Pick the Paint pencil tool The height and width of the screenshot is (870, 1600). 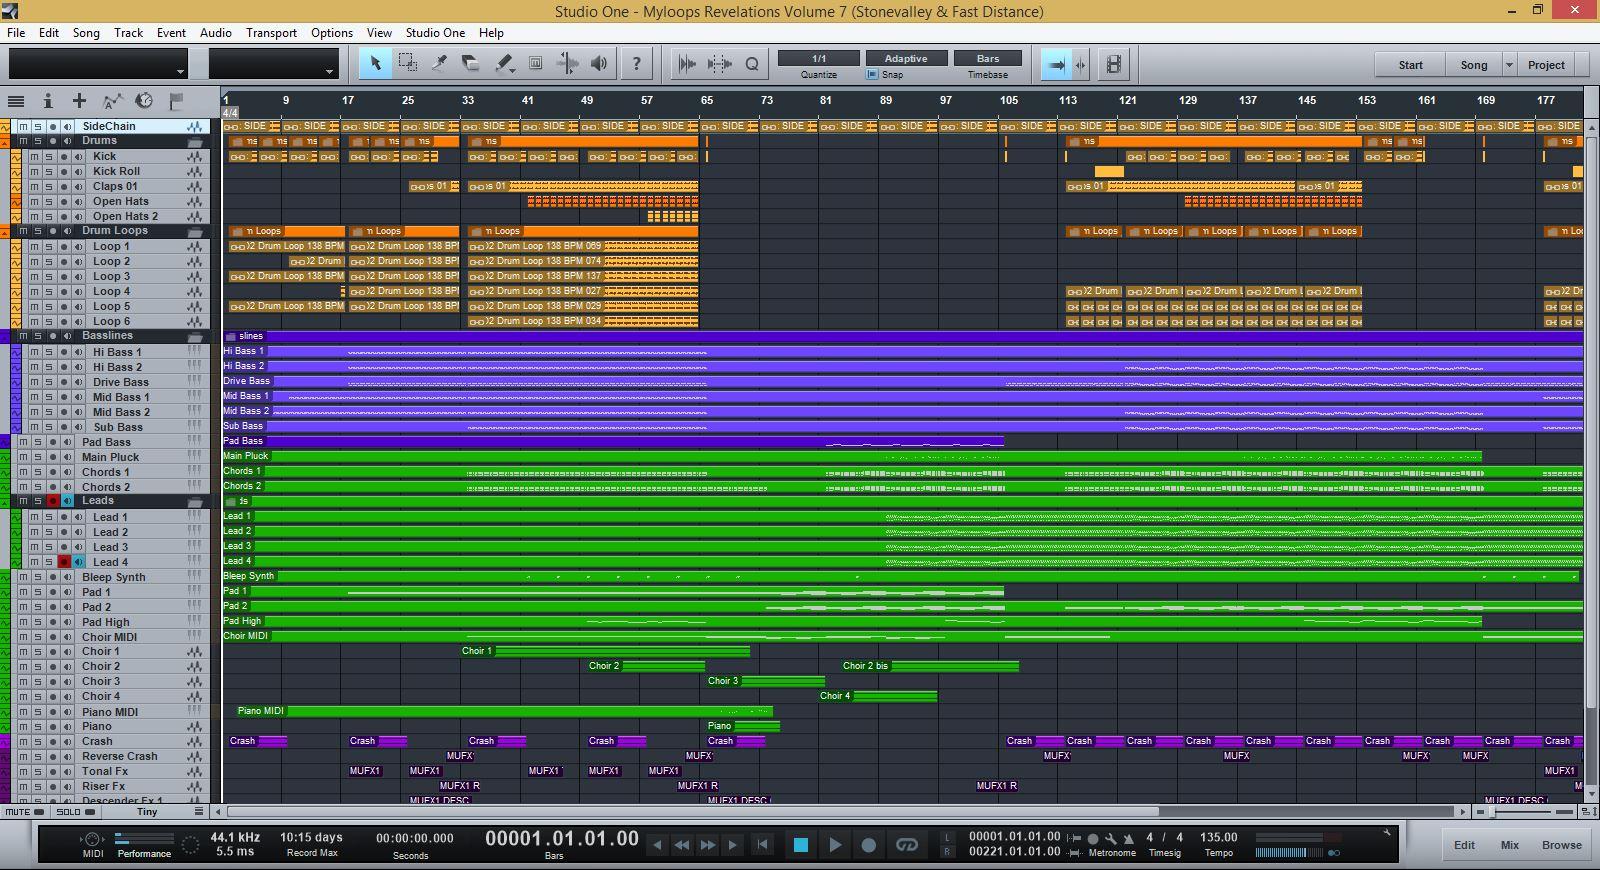503,64
